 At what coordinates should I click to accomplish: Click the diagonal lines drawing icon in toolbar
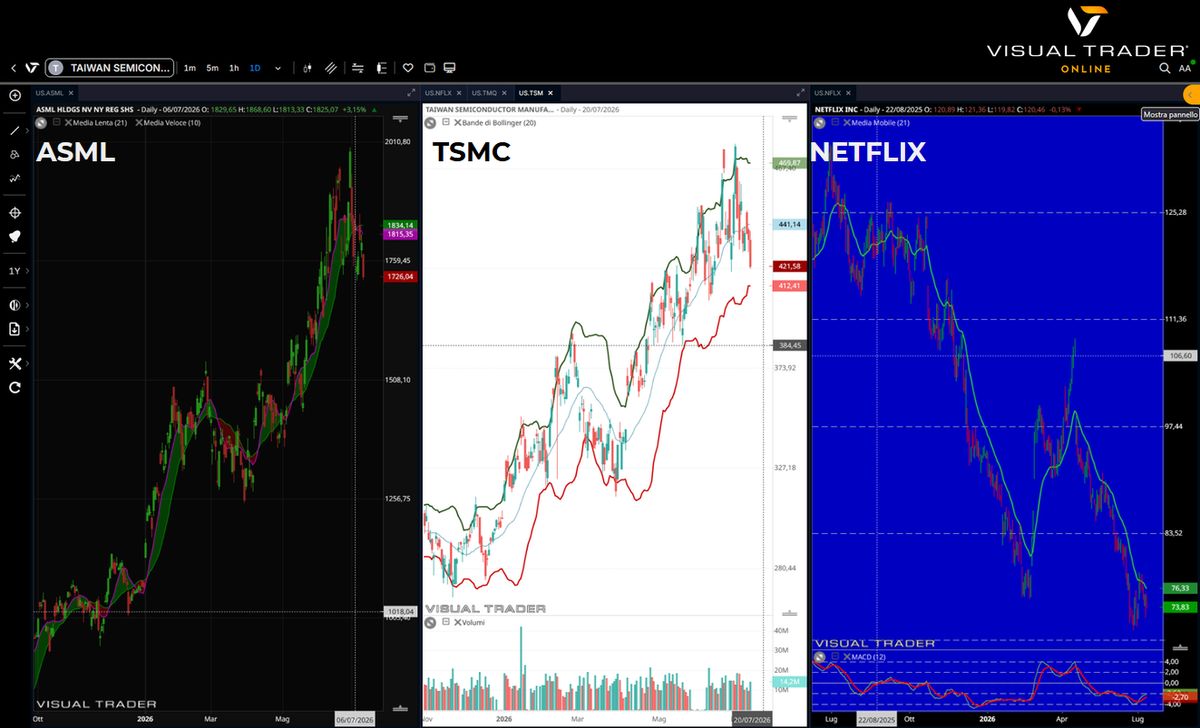330,68
